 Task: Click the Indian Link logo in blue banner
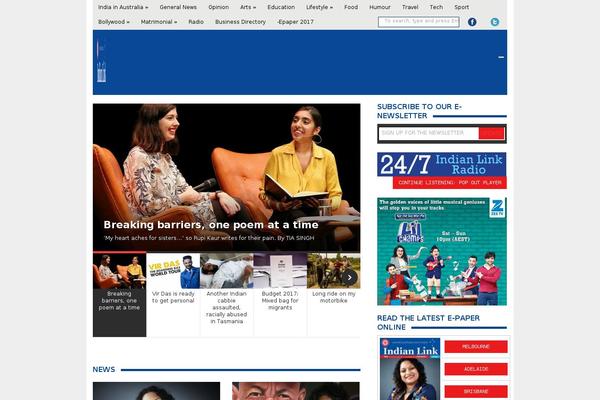[x=101, y=61]
